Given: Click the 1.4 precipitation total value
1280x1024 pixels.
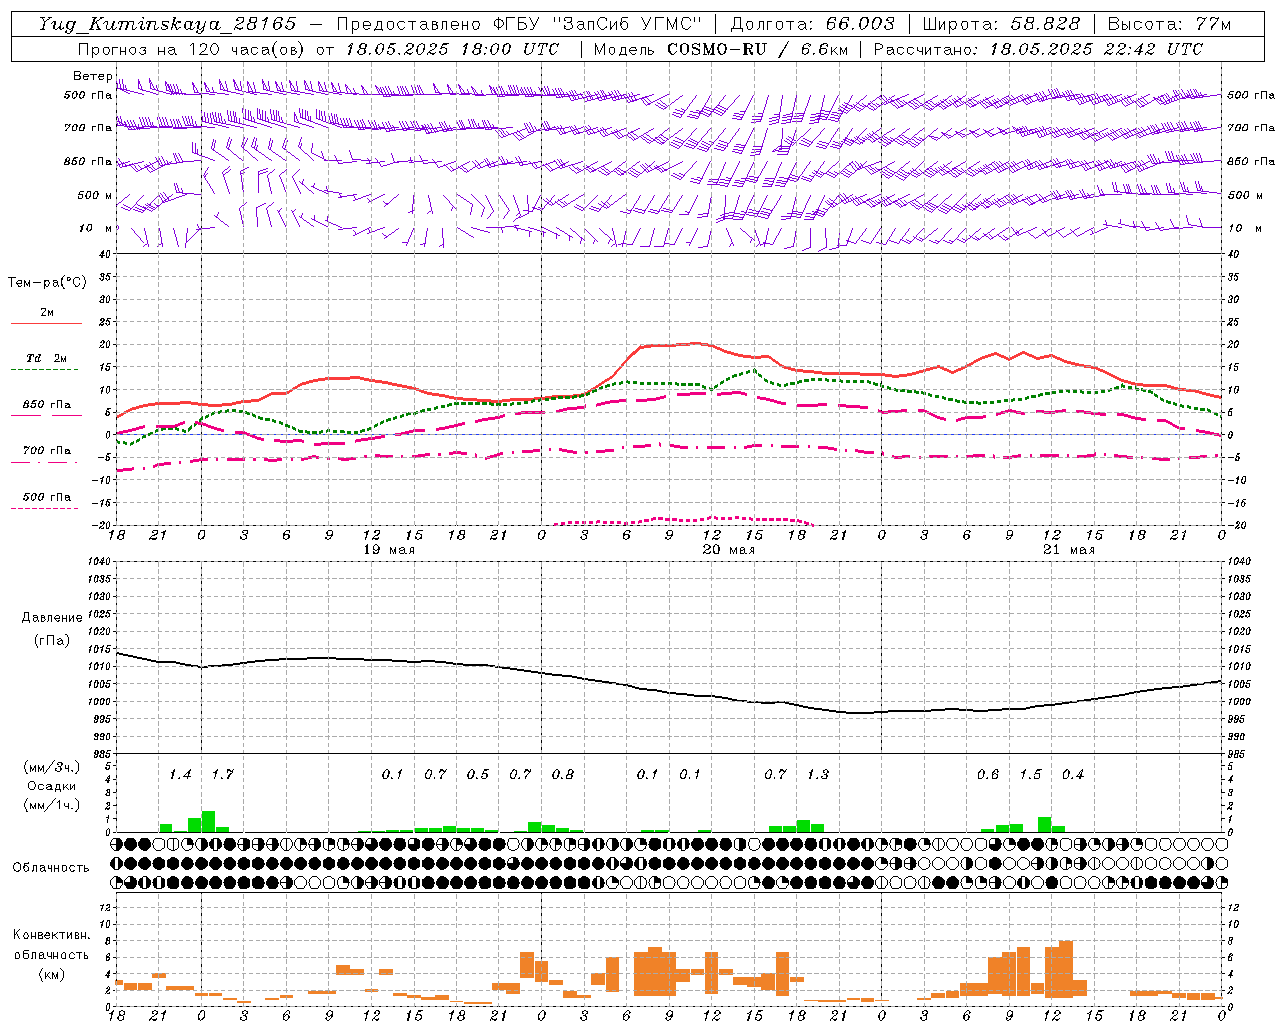Looking at the screenshot, I should click(x=180, y=774).
